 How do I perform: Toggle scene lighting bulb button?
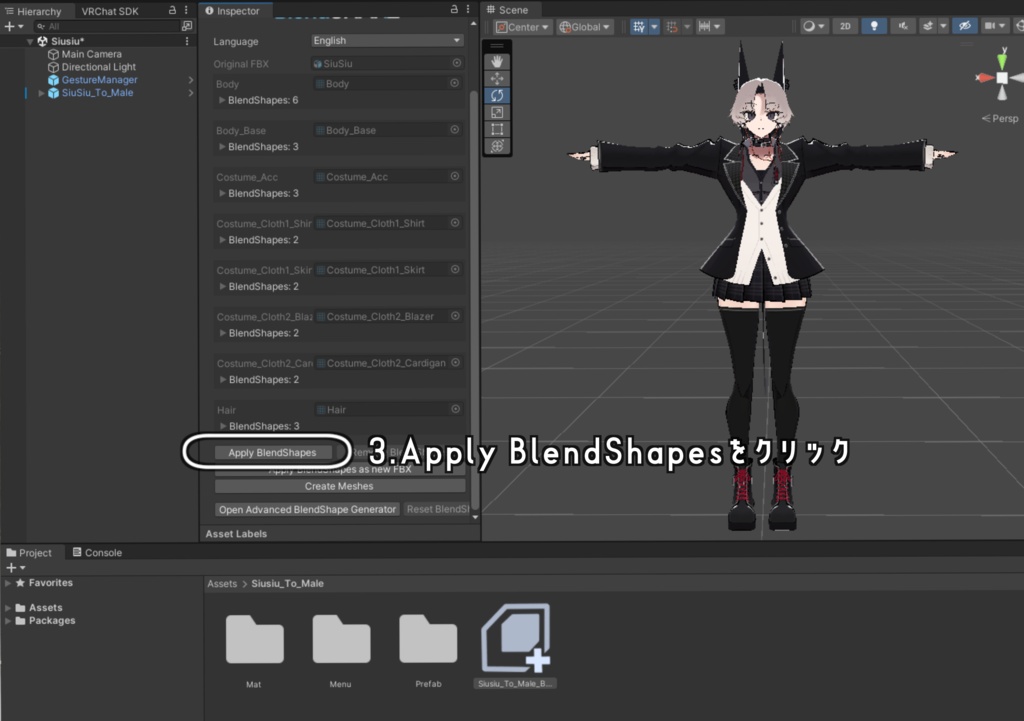pos(874,26)
